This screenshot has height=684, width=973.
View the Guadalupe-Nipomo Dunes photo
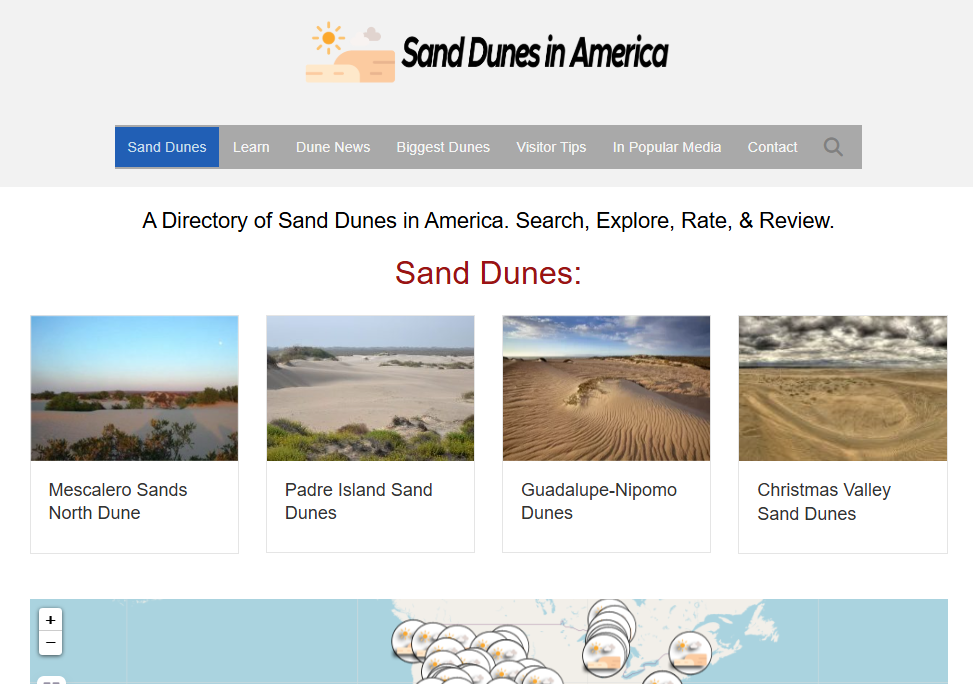click(606, 389)
